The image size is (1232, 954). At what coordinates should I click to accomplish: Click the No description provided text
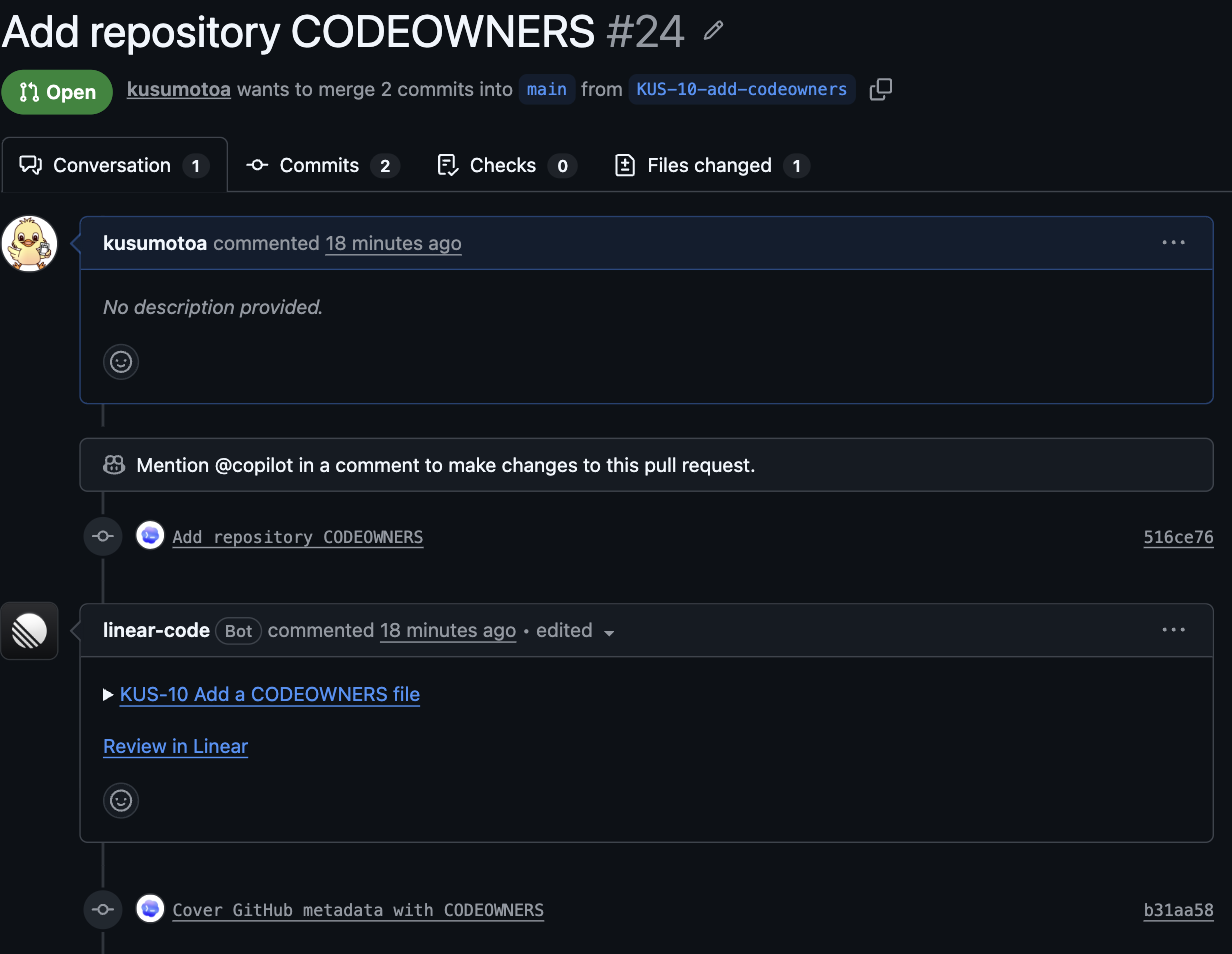213,307
